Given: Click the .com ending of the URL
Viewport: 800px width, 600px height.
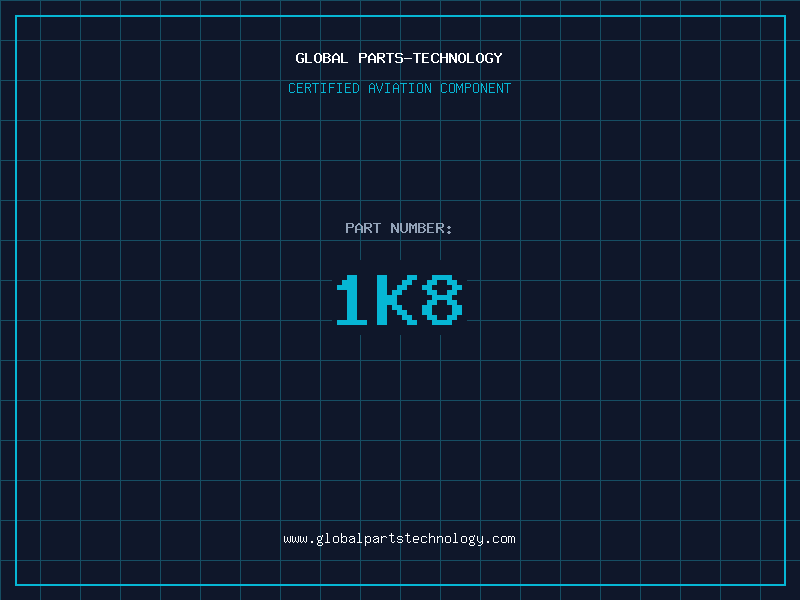Looking at the screenshot, I should point(500,539).
